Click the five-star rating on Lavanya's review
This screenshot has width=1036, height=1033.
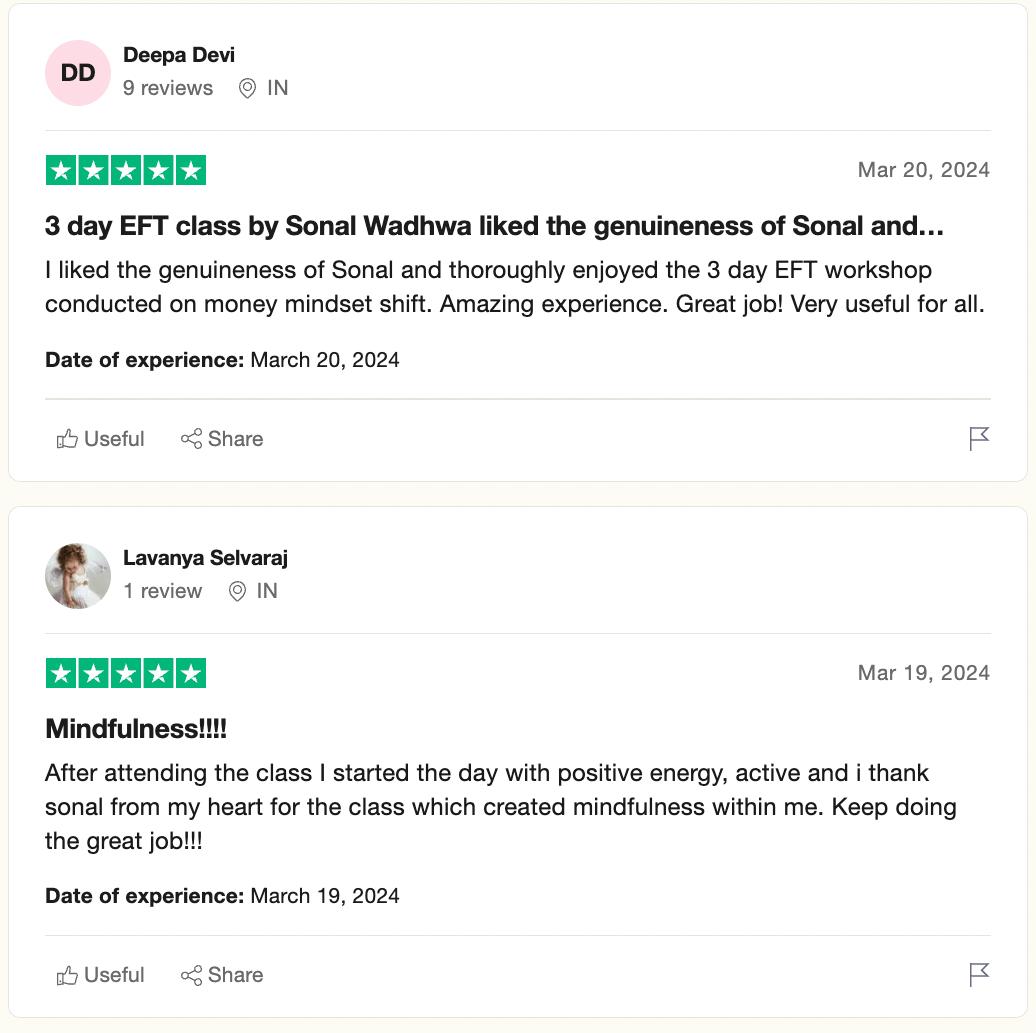[126, 674]
